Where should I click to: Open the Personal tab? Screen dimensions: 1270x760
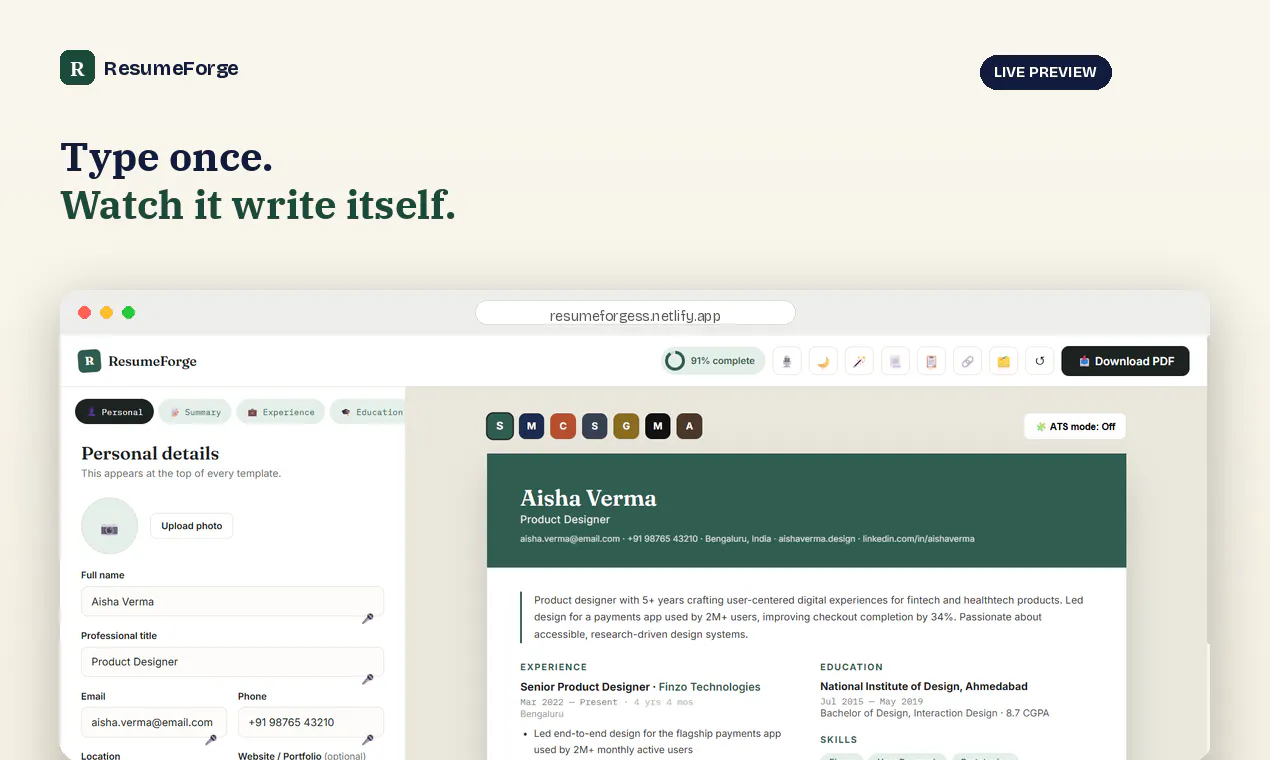[115, 412]
